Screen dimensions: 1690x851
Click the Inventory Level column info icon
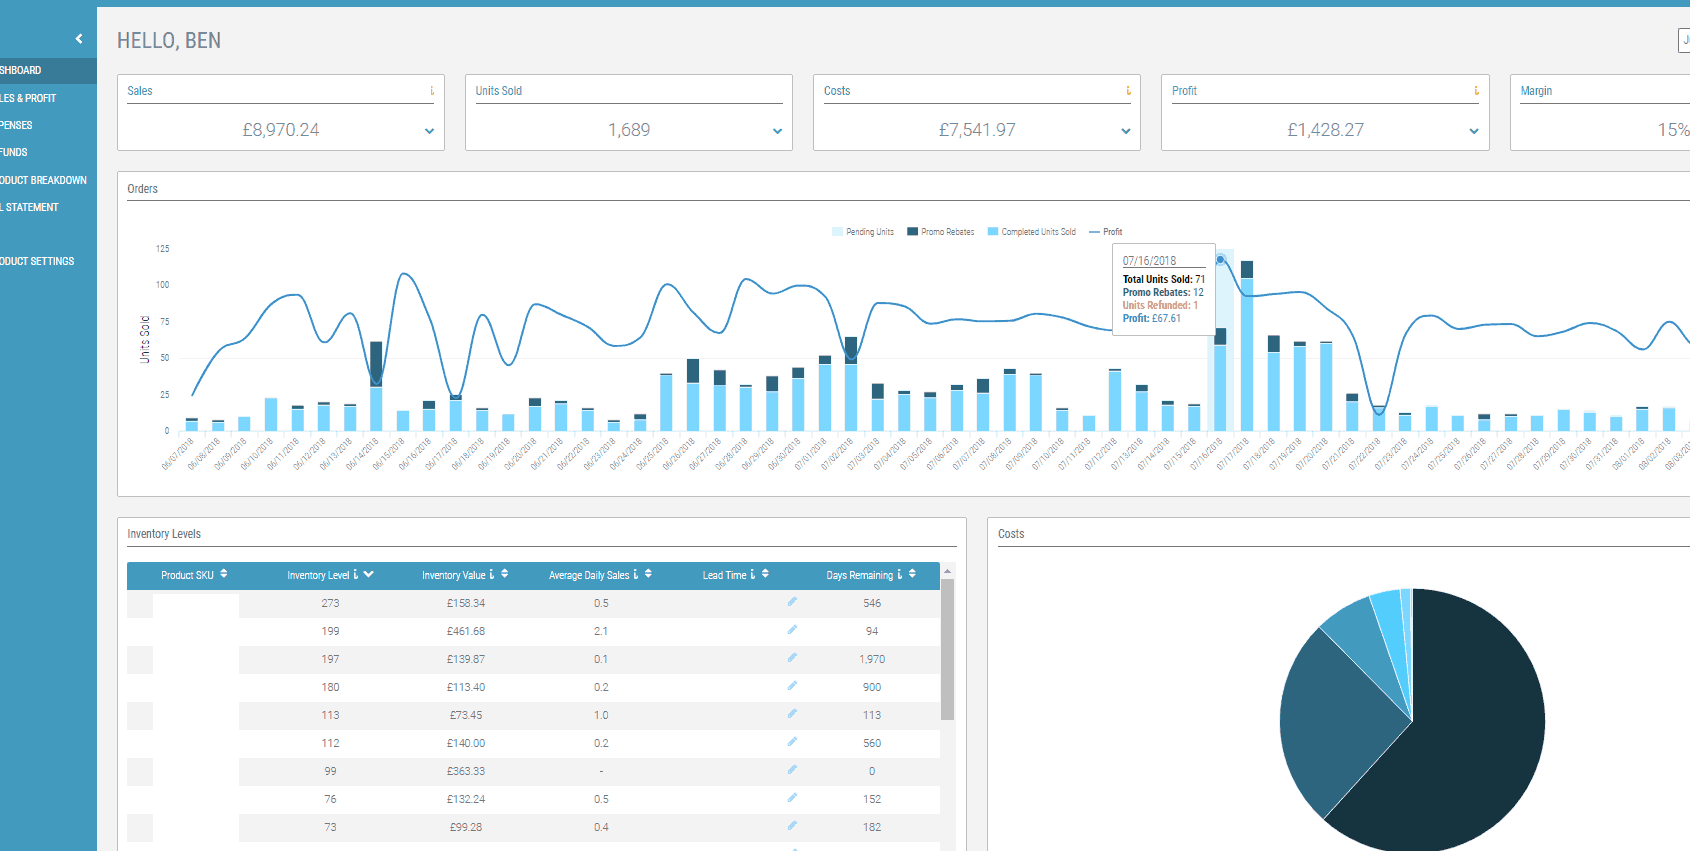pyautogui.click(x=356, y=575)
